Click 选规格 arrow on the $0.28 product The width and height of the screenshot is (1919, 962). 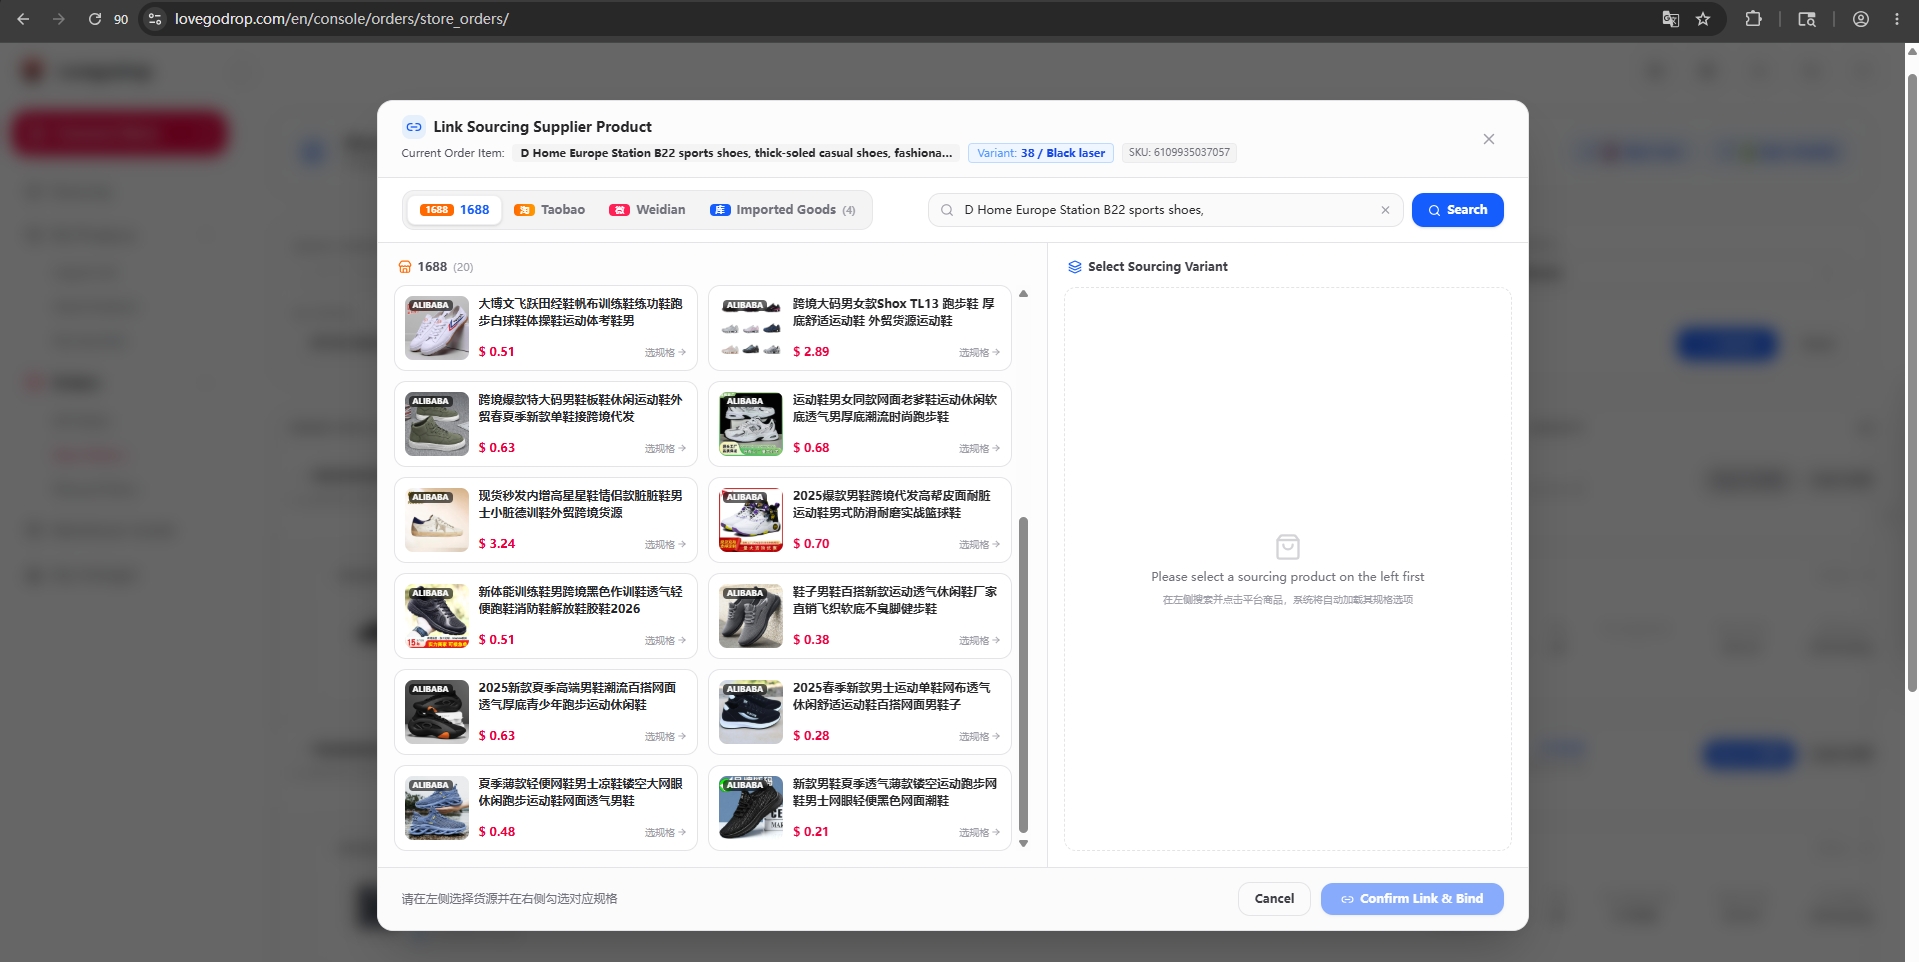(979, 737)
